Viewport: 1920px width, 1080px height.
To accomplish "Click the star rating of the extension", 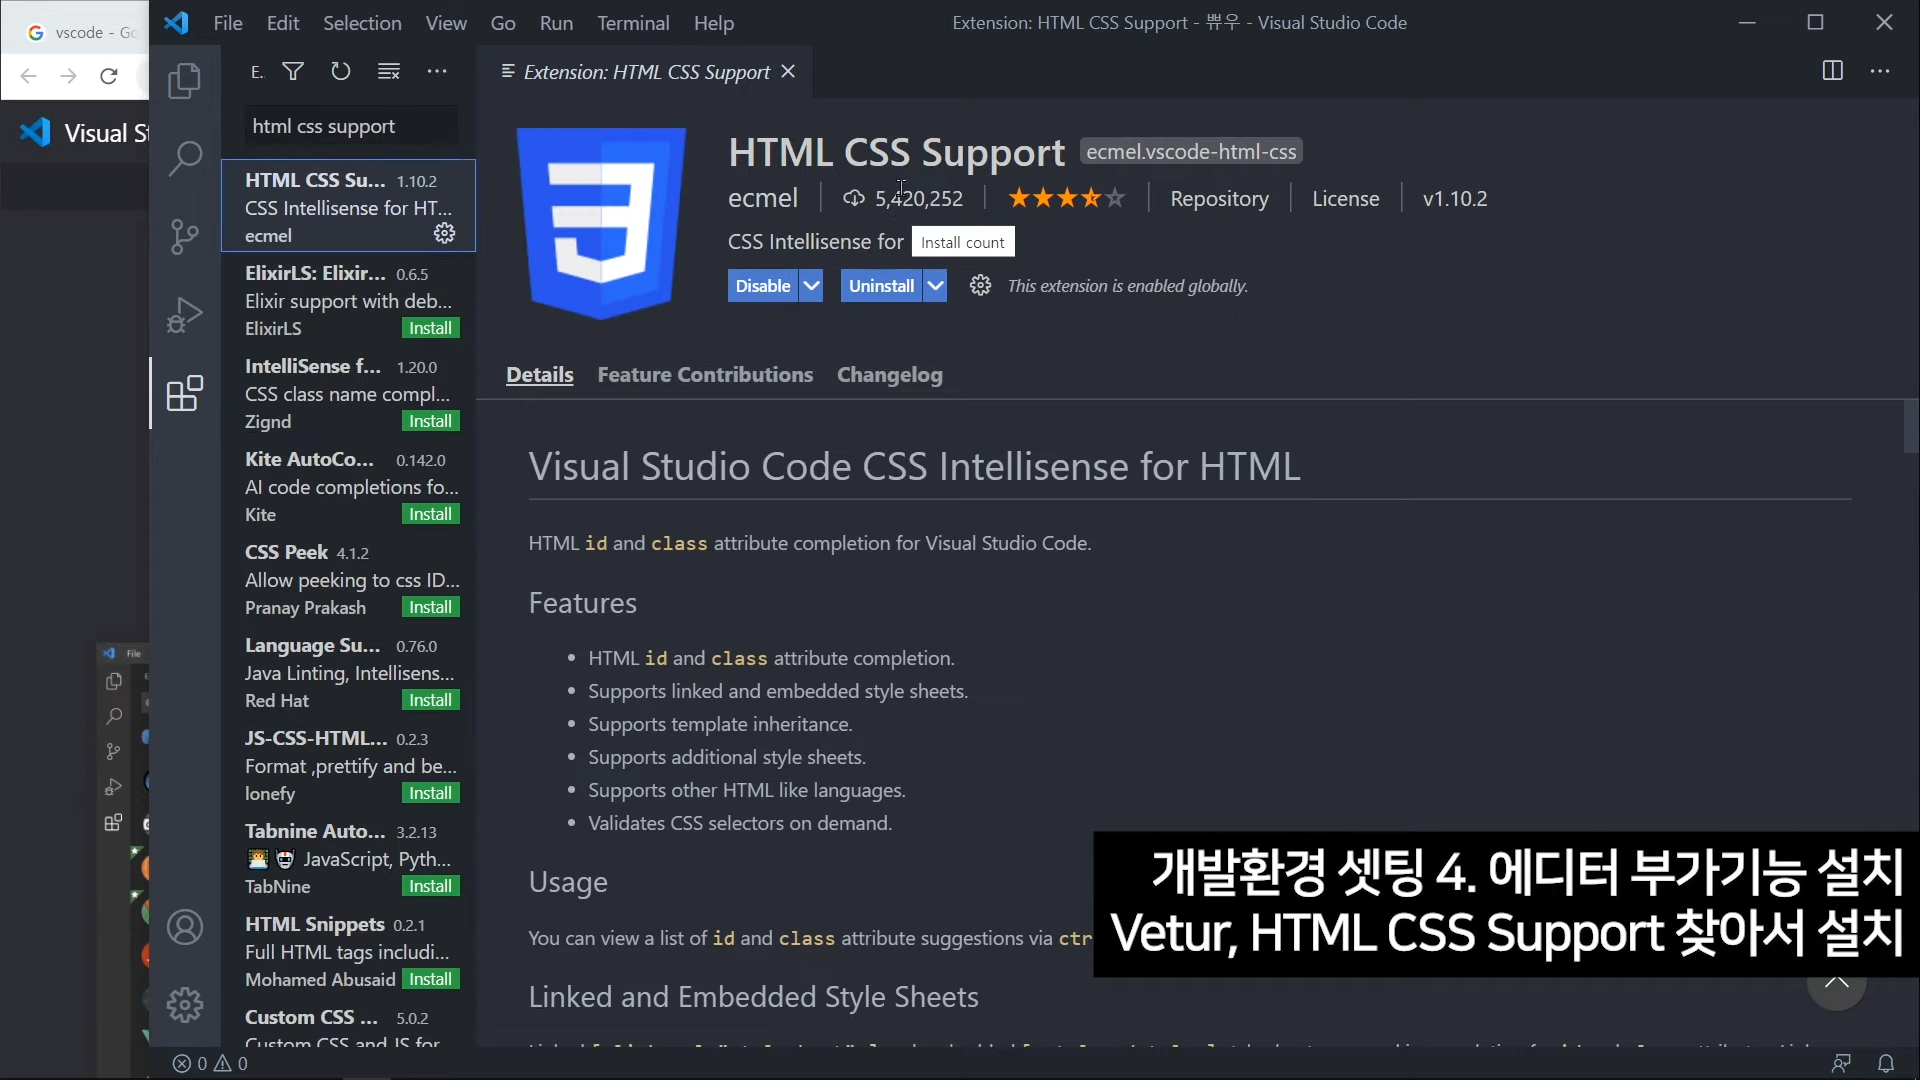I will pos(1066,199).
